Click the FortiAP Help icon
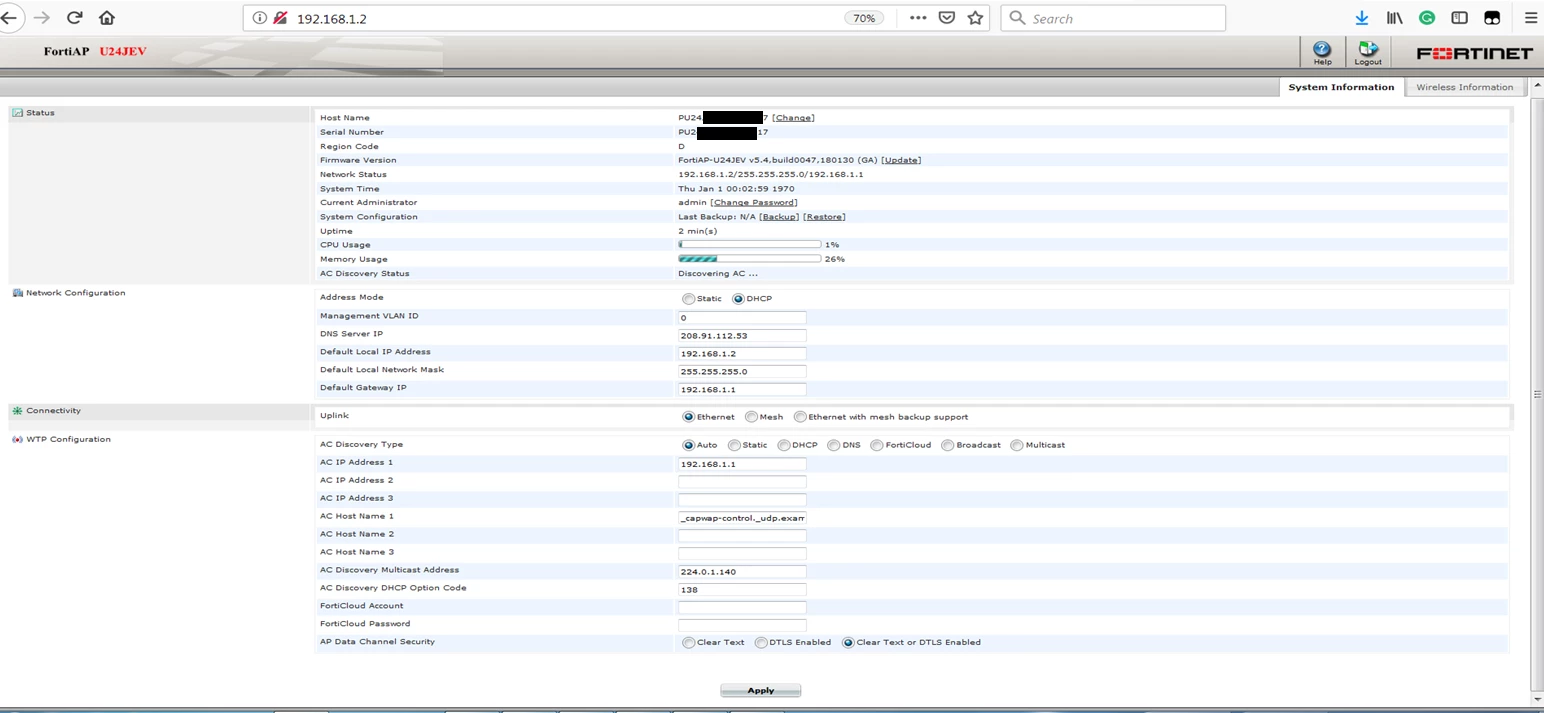 (x=1322, y=53)
